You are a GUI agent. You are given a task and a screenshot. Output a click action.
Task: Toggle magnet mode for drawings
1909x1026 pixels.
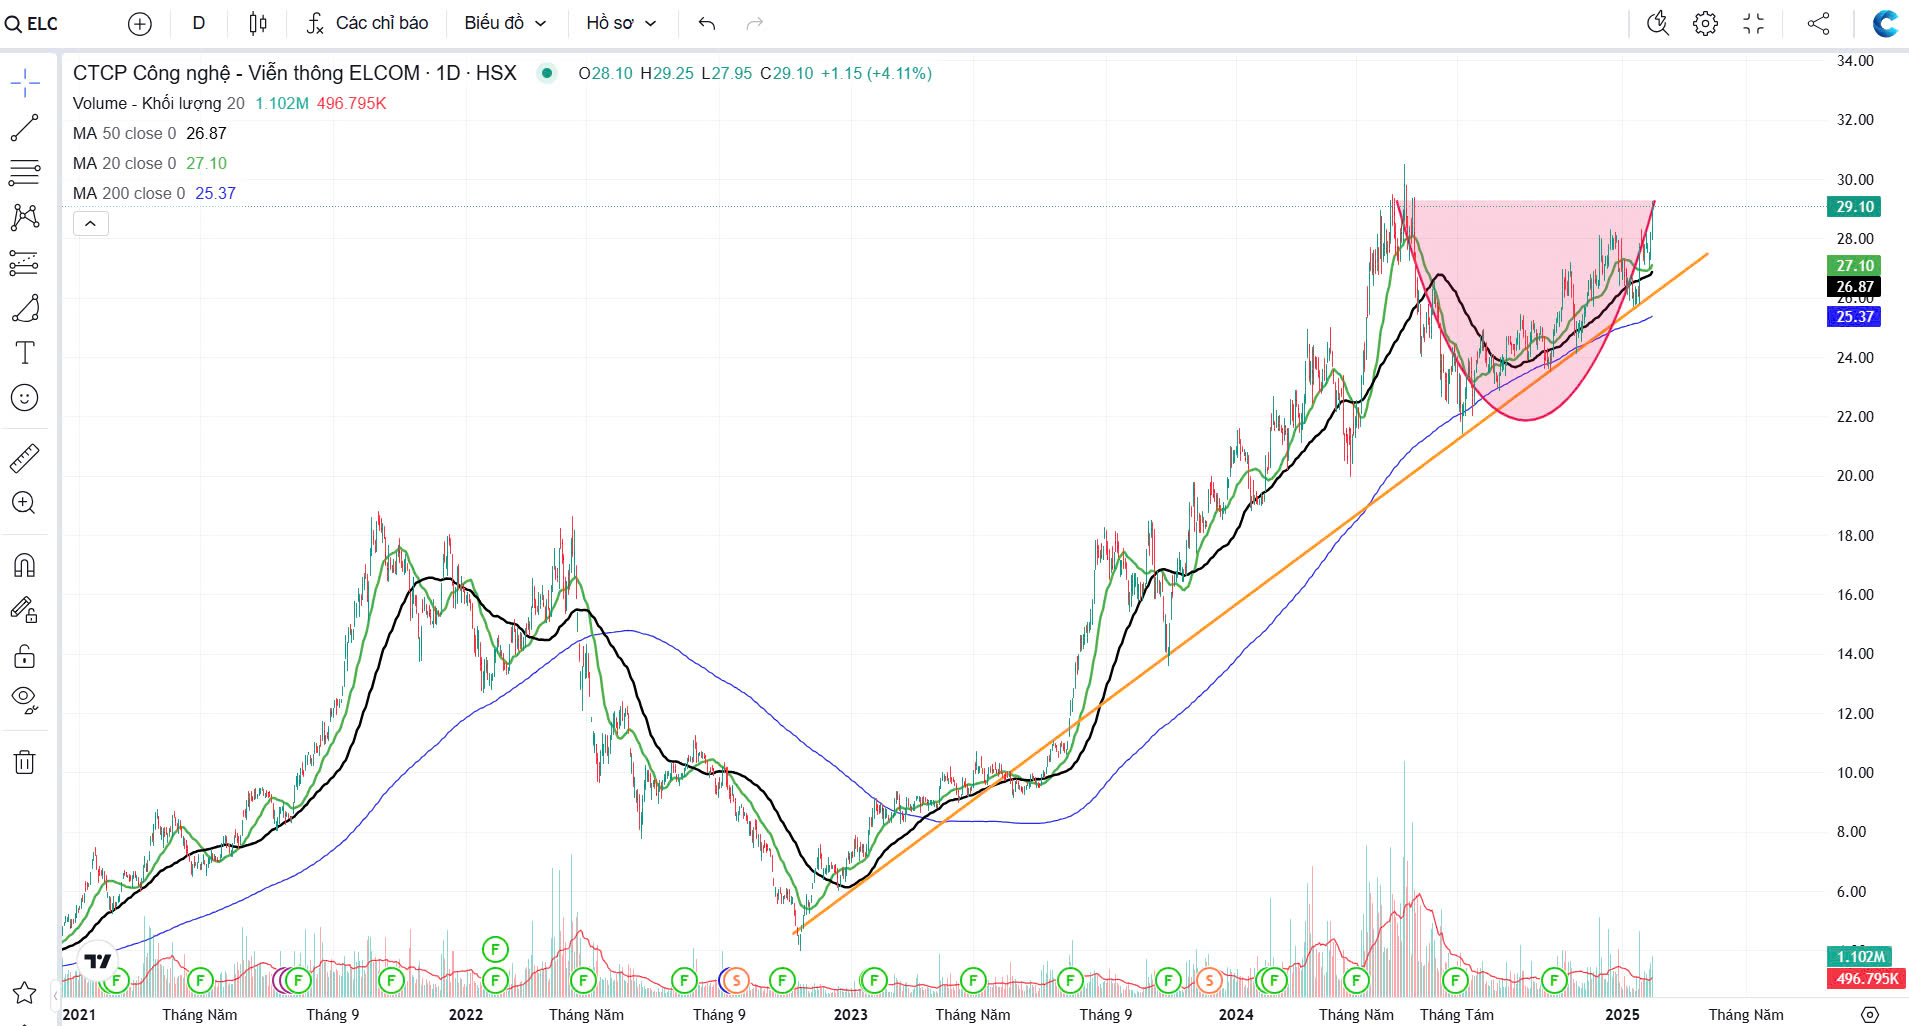pos(25,566)
